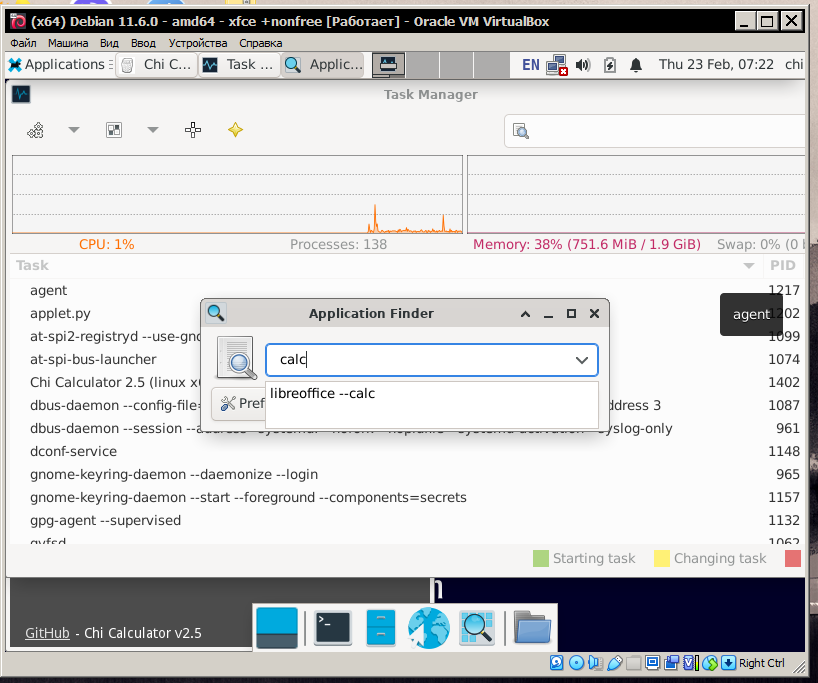Click the yellow star toolbar icon

point(235,129)
